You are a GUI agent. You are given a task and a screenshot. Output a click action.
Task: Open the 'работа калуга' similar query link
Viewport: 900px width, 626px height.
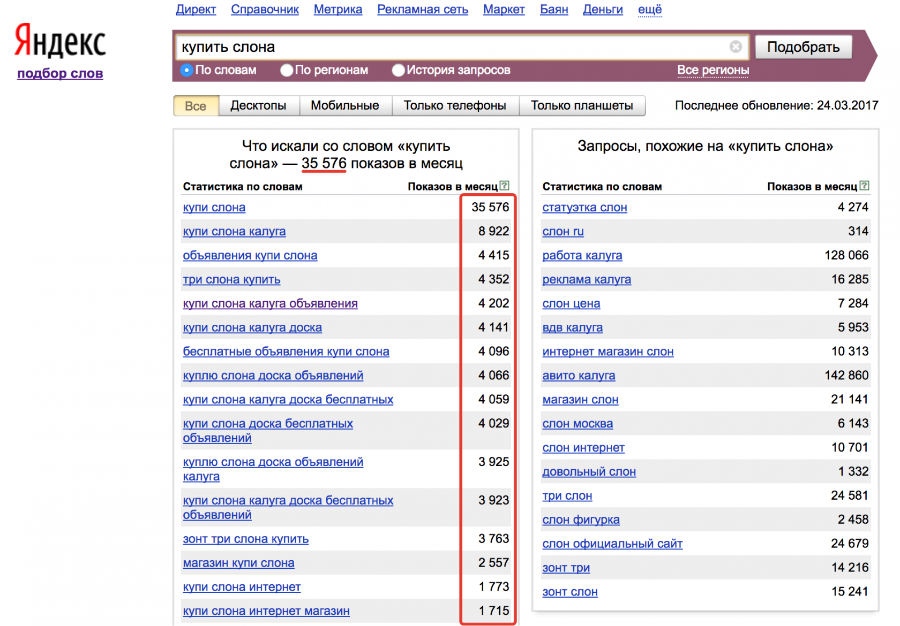tap(582, 256)
